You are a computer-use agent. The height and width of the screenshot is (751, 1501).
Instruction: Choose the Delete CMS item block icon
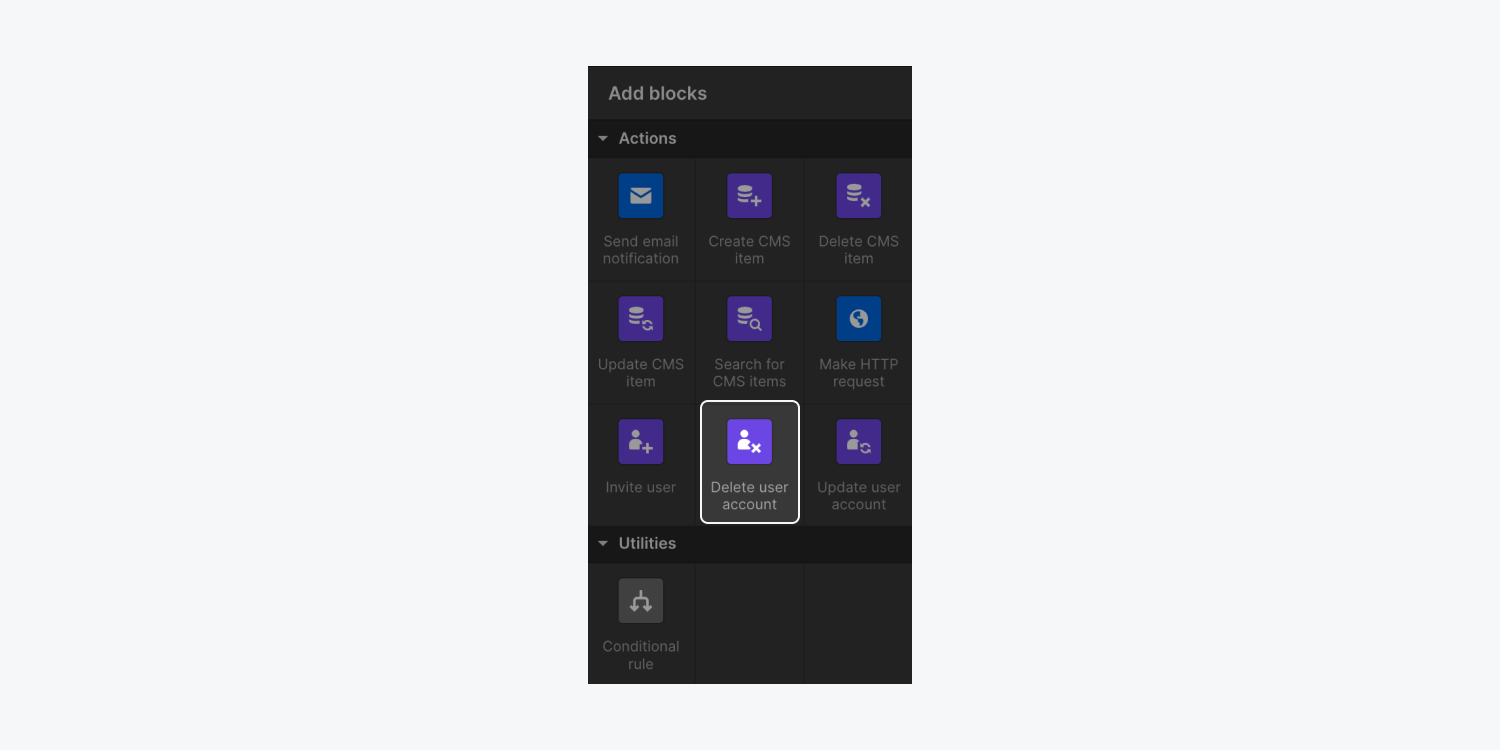pos(859,196)
